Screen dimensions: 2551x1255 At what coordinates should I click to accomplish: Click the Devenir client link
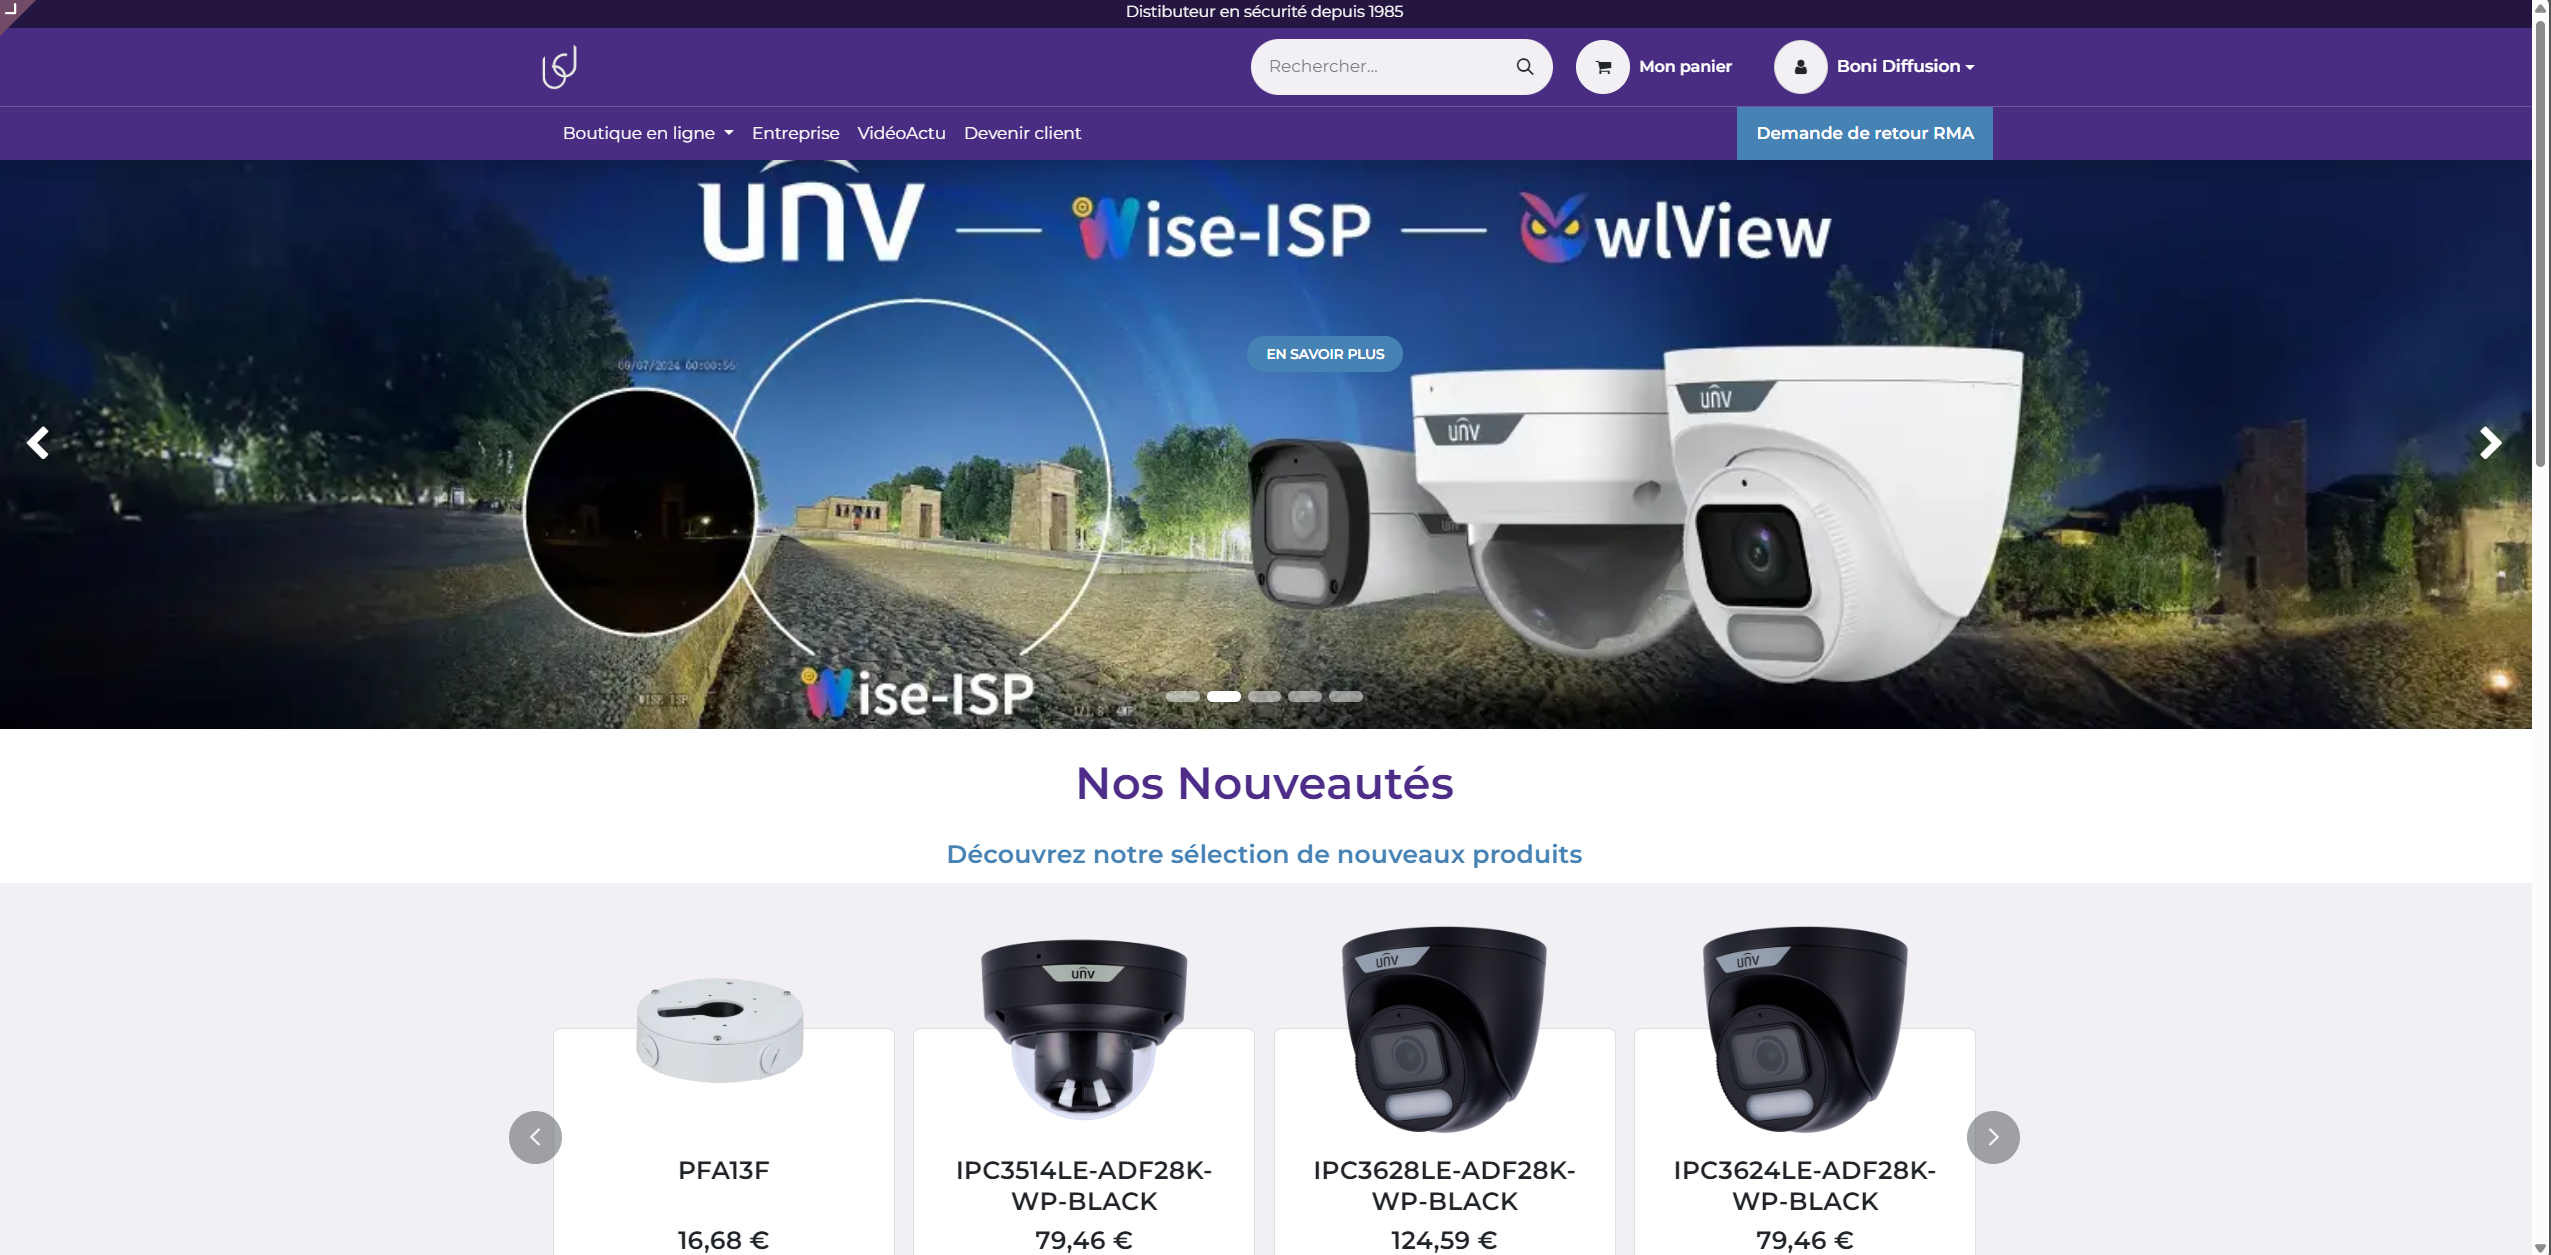1022,133
